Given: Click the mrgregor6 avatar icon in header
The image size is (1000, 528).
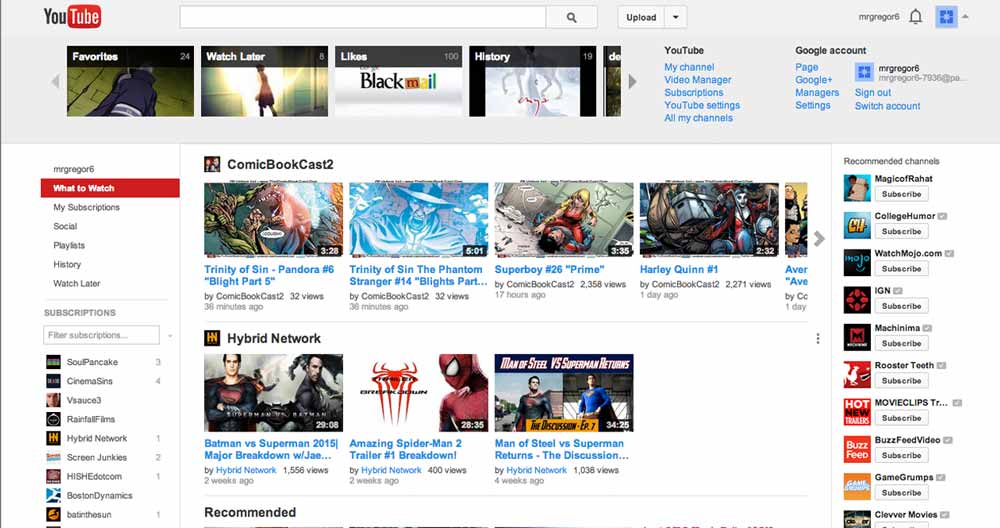Looking at the screenshot, I should (946, 17).
